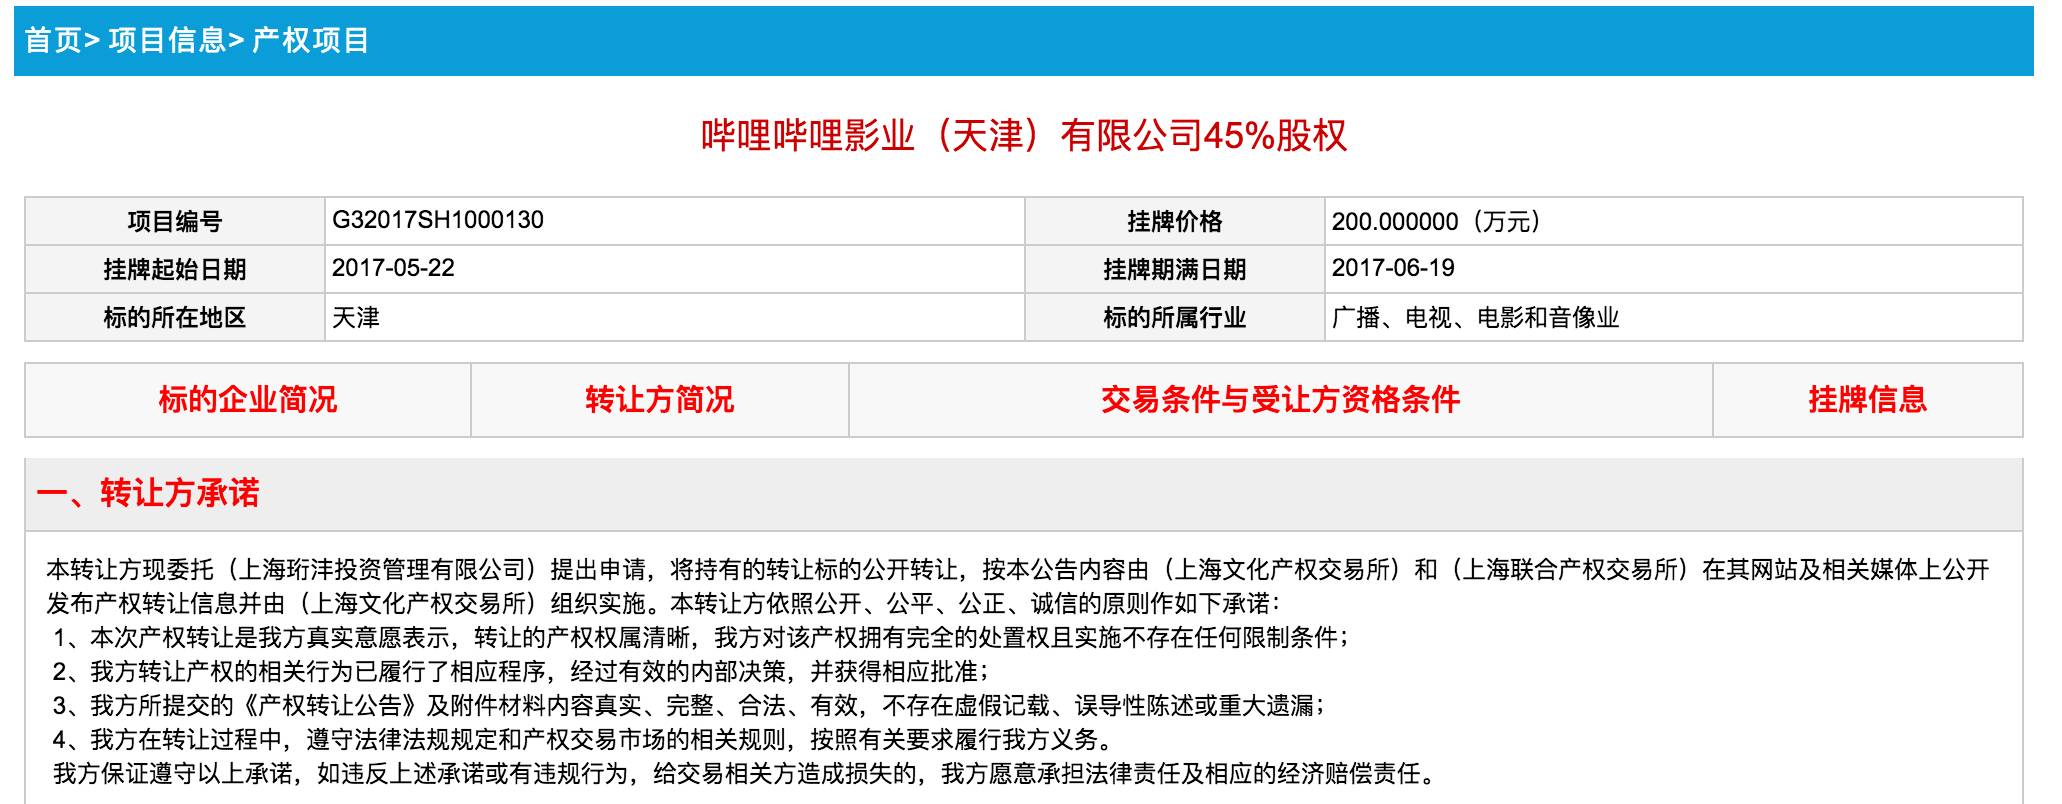Click the 挂牌价格 label cell

[1175, 221]
